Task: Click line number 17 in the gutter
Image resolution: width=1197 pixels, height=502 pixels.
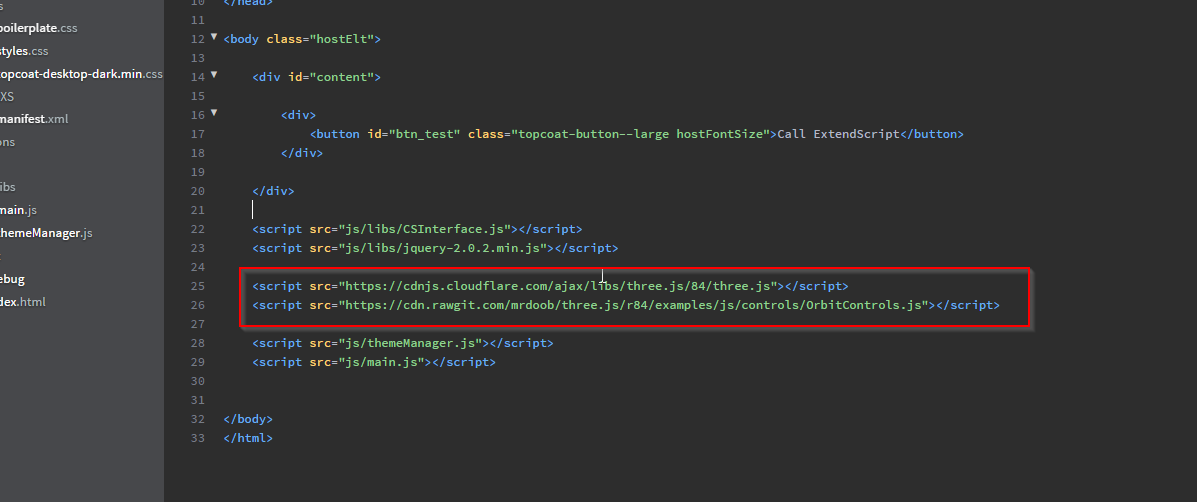Action: [197, 134]
